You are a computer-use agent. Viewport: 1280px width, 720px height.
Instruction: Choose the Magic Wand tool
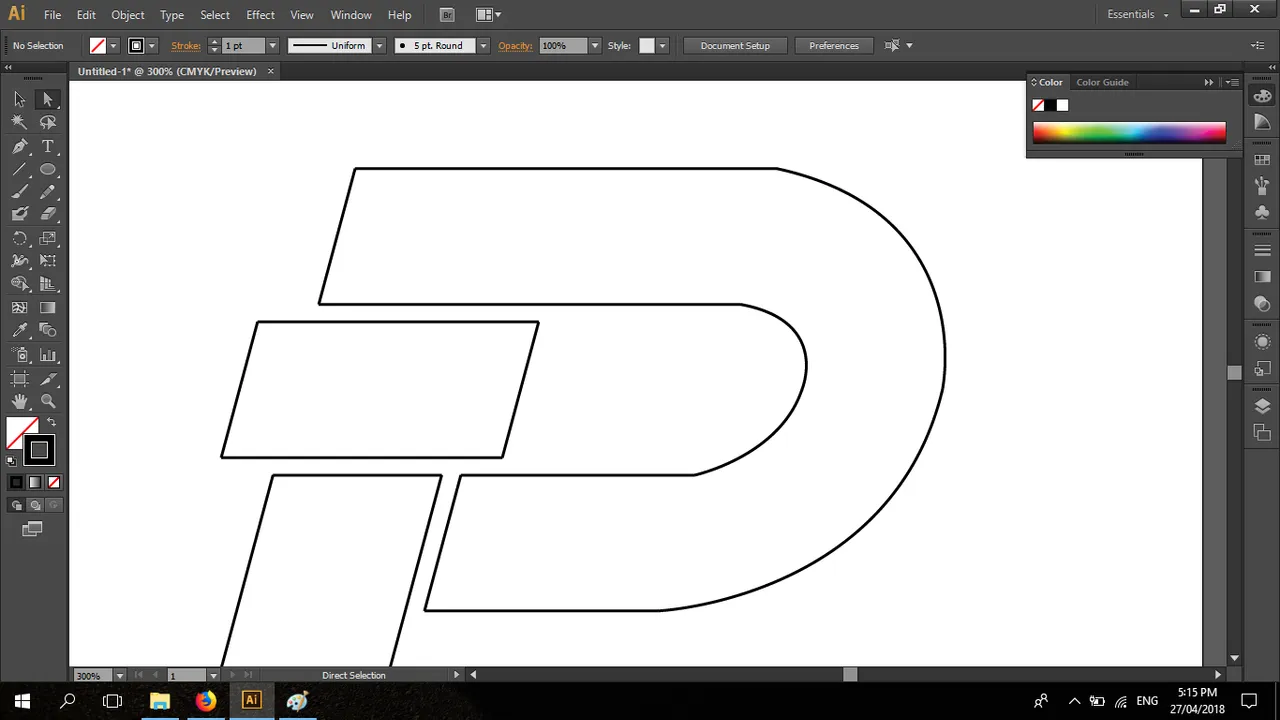19,122
